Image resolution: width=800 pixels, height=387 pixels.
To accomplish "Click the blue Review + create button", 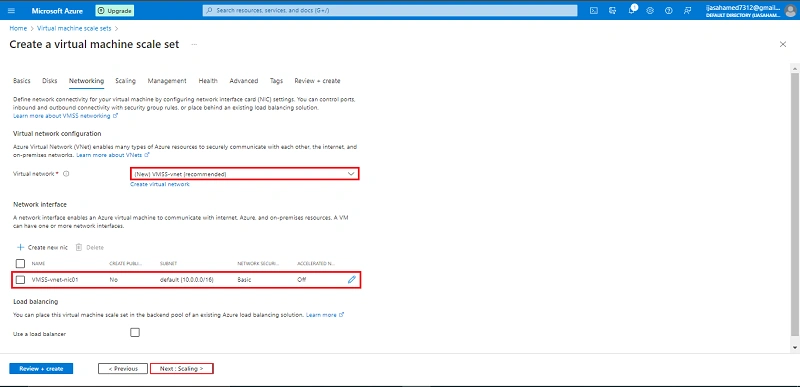I will tap(41, 368).
